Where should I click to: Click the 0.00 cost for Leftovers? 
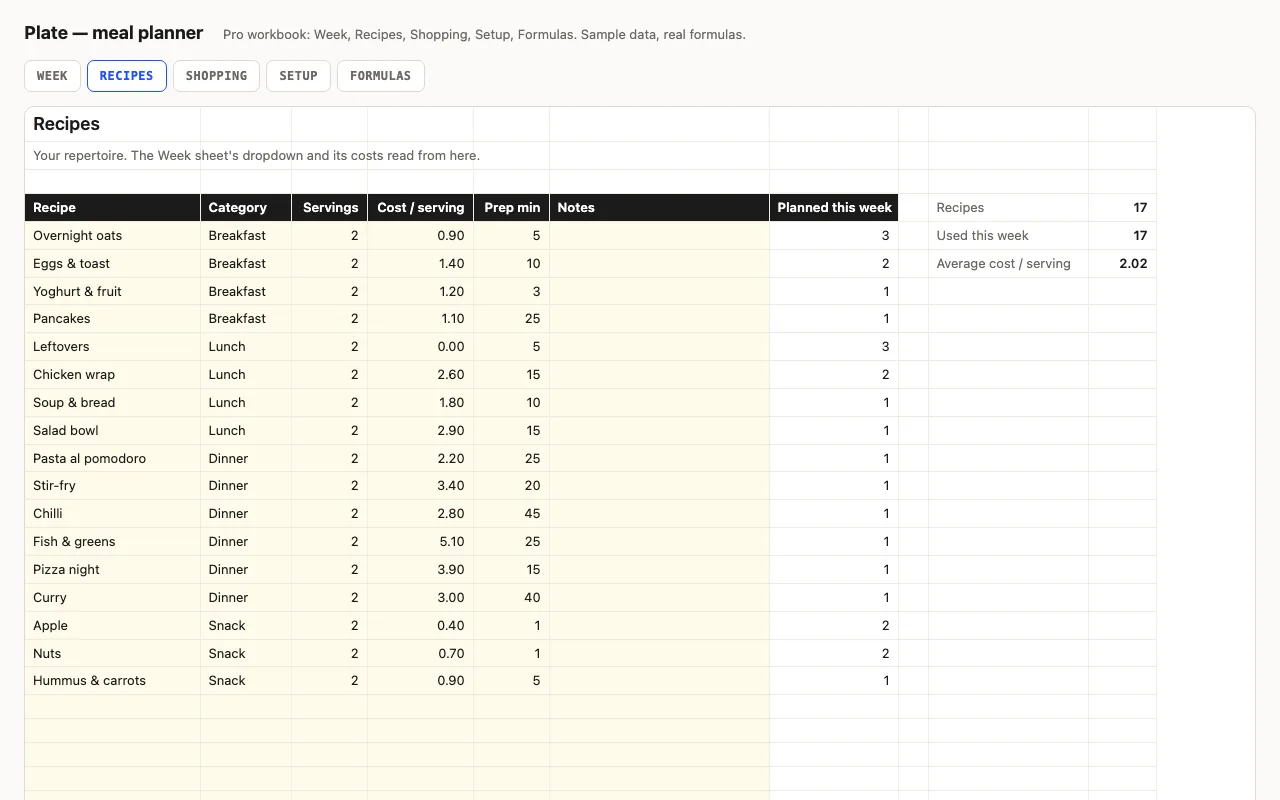421,347
